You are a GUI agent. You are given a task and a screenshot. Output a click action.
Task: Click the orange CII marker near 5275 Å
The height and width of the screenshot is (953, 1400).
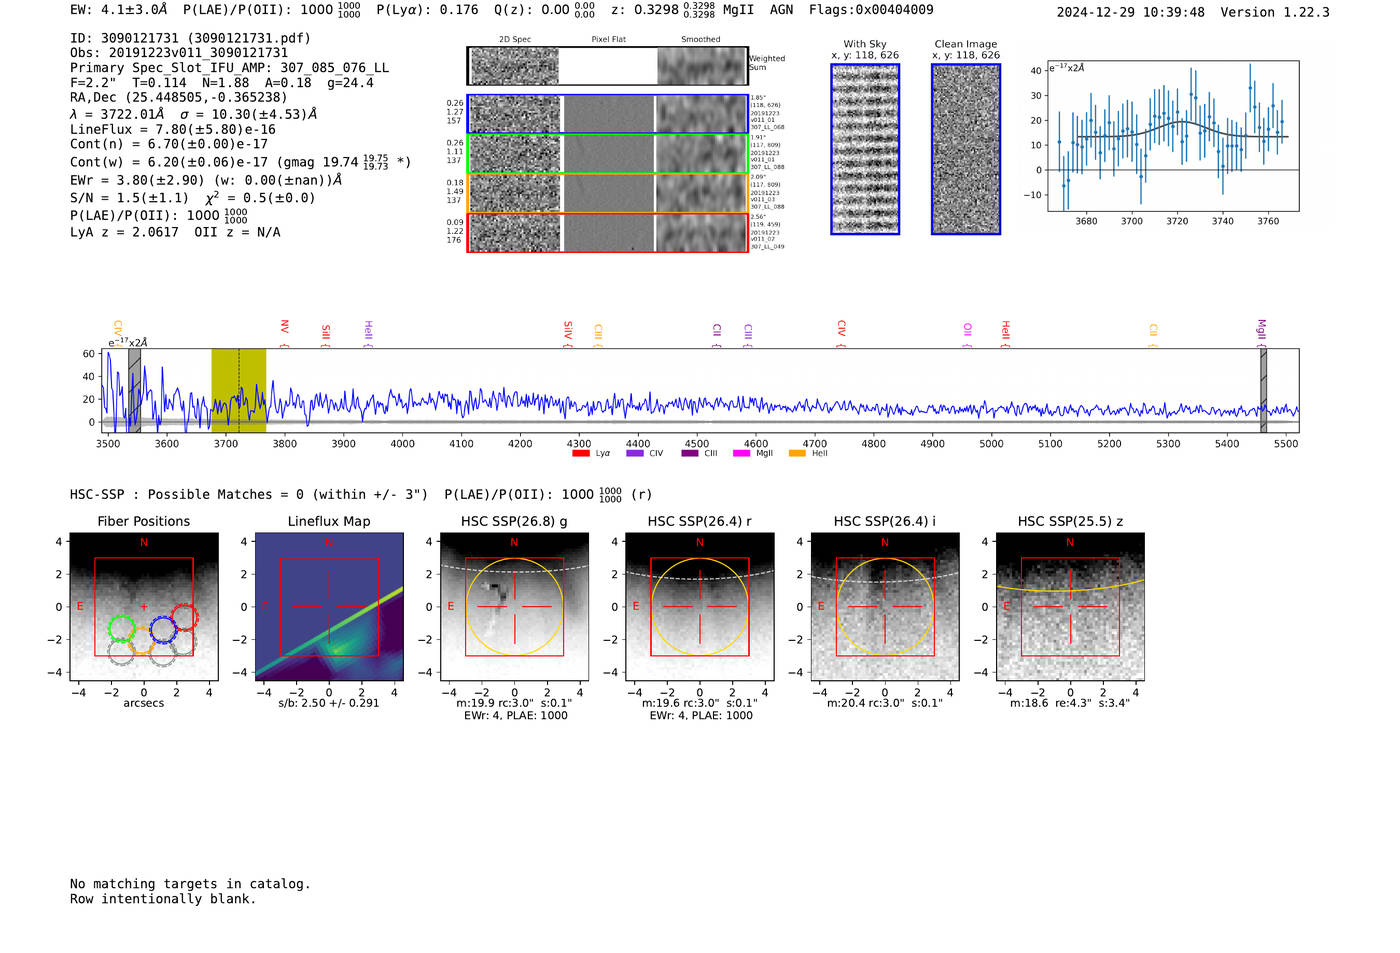(1153, 335)
